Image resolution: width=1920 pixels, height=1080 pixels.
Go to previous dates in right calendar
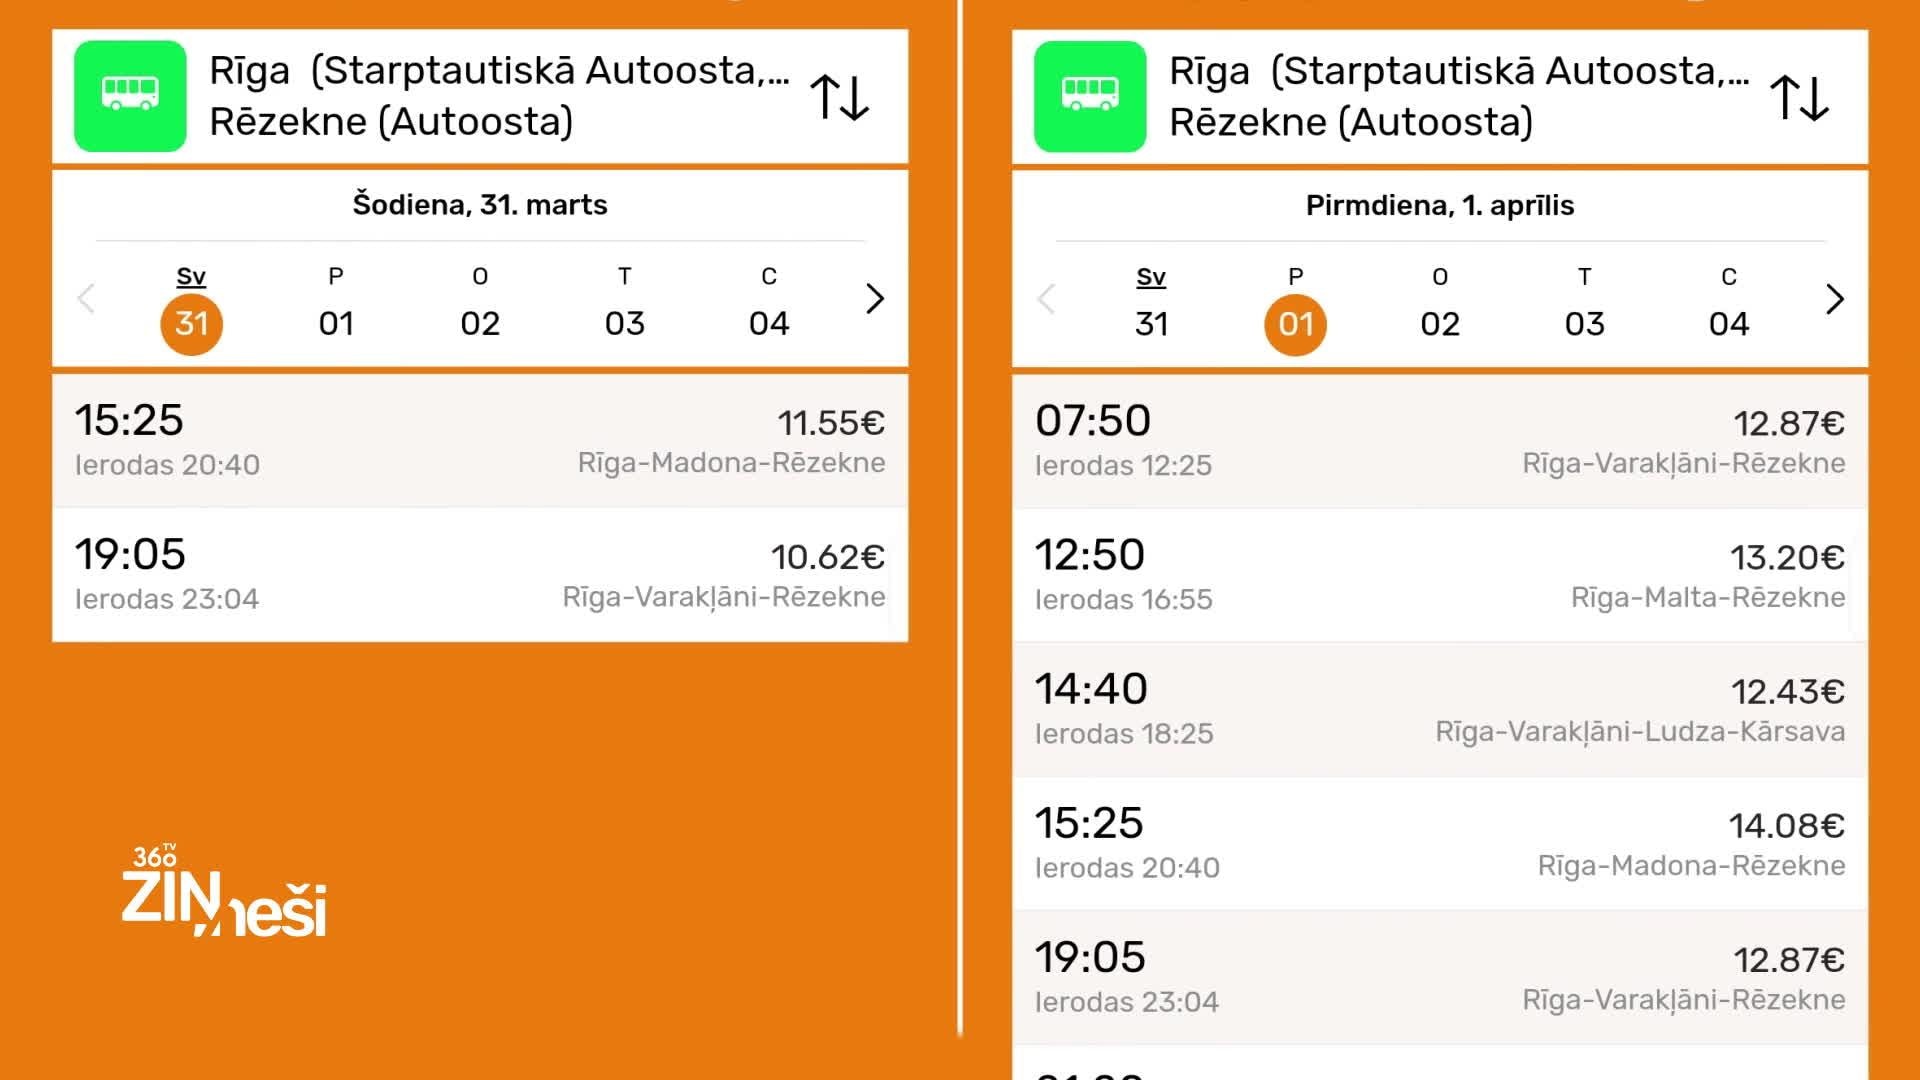coord(1046,298)
